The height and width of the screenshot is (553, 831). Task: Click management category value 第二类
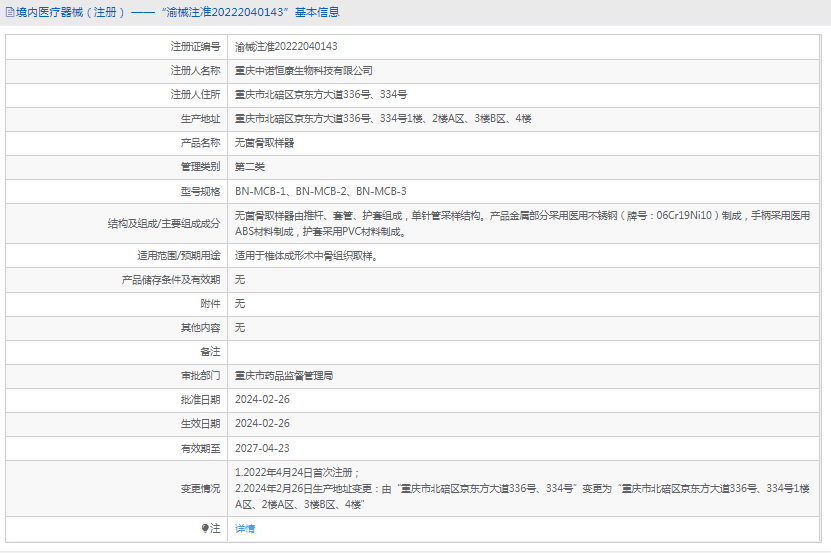click(250, 166)
